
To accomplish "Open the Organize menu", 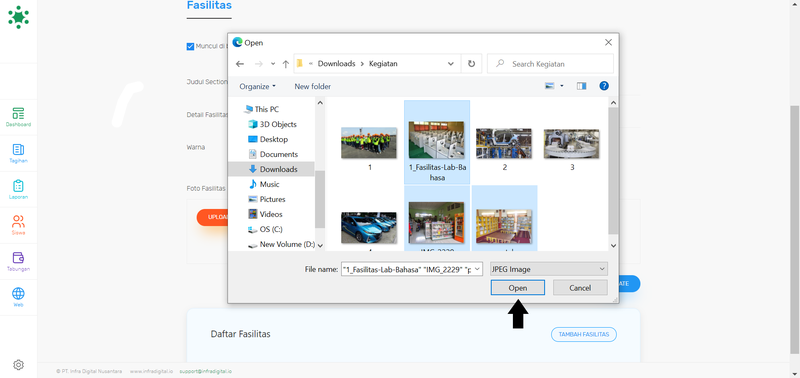I will tap(258, 86).
